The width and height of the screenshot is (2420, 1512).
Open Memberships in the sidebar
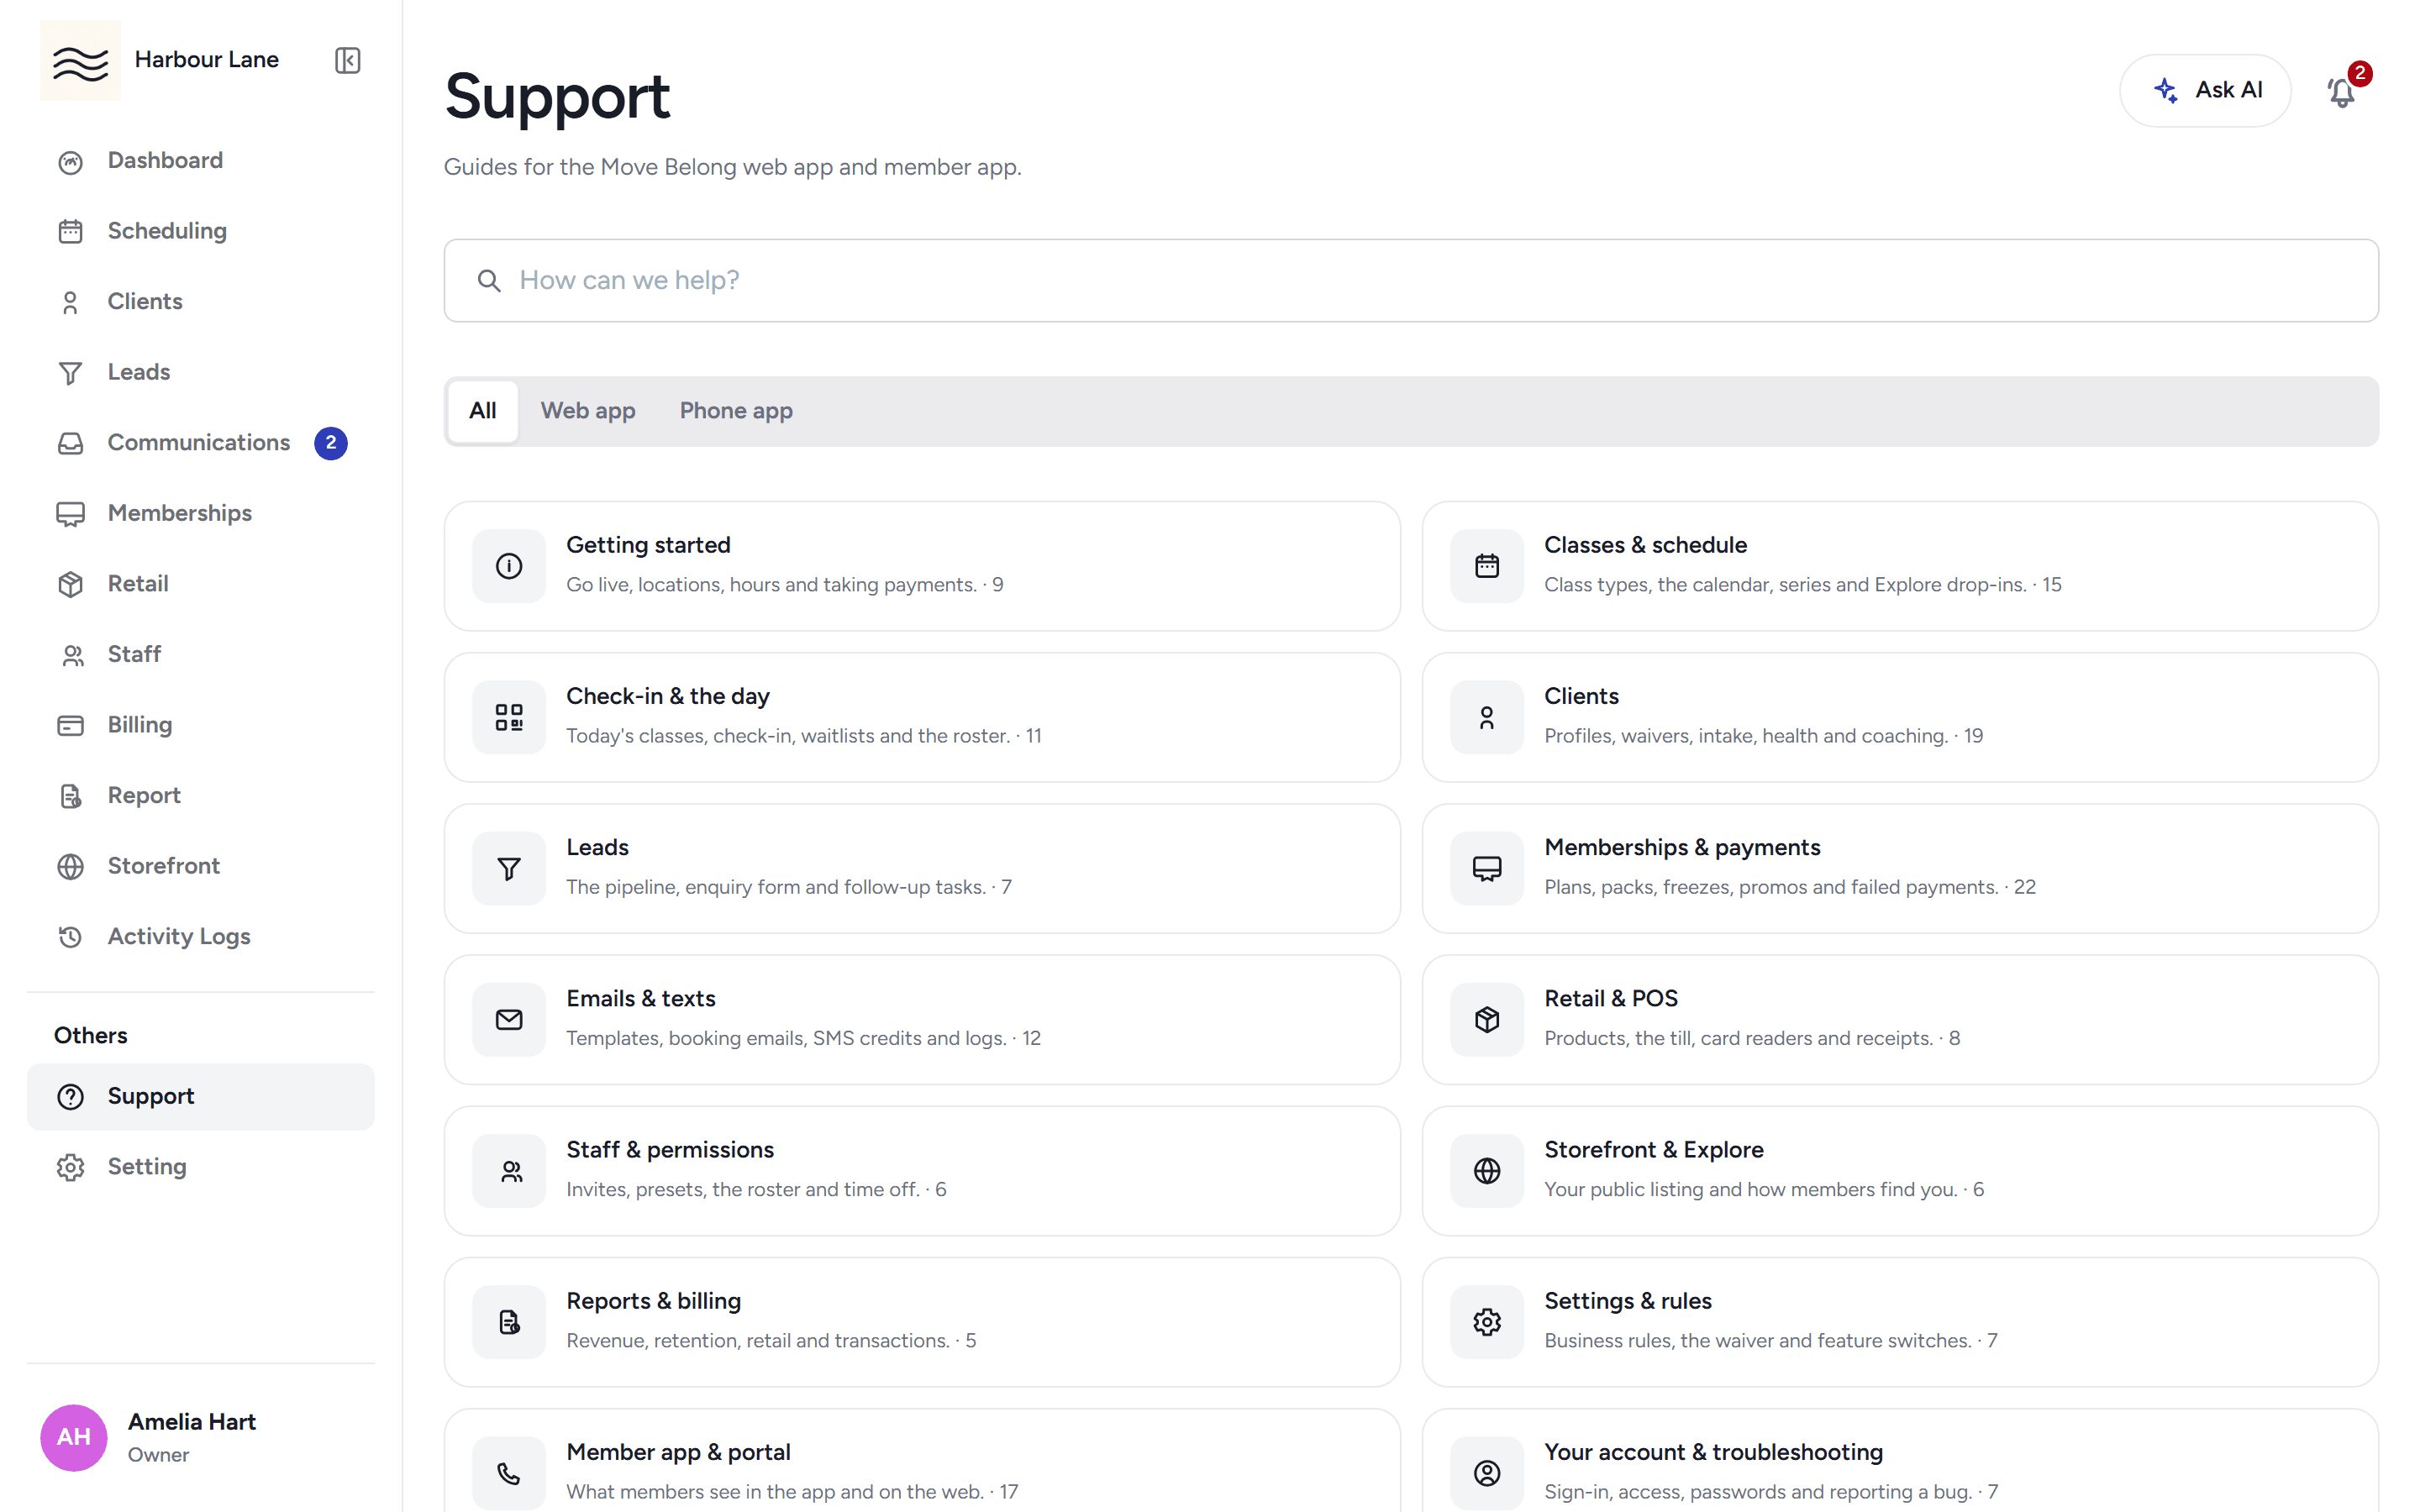tap(201, 513)
